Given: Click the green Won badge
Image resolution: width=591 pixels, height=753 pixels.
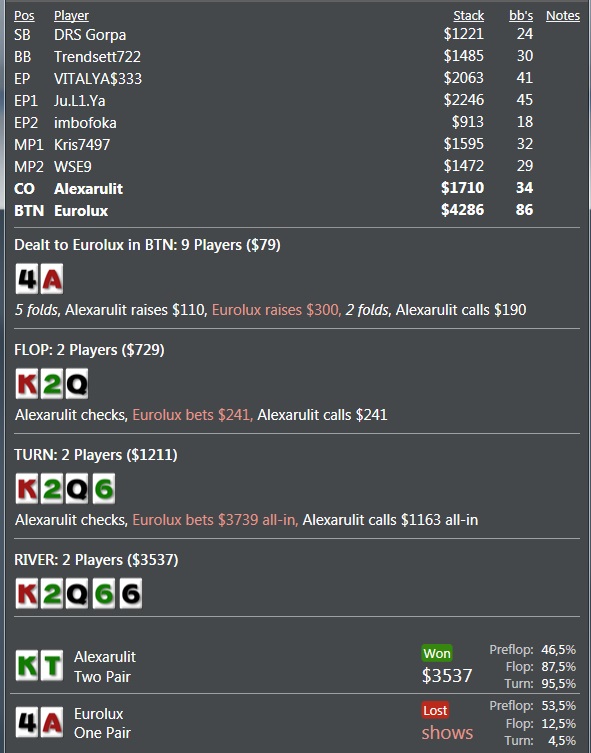Looking at the screenshot, I should point(437,654).
